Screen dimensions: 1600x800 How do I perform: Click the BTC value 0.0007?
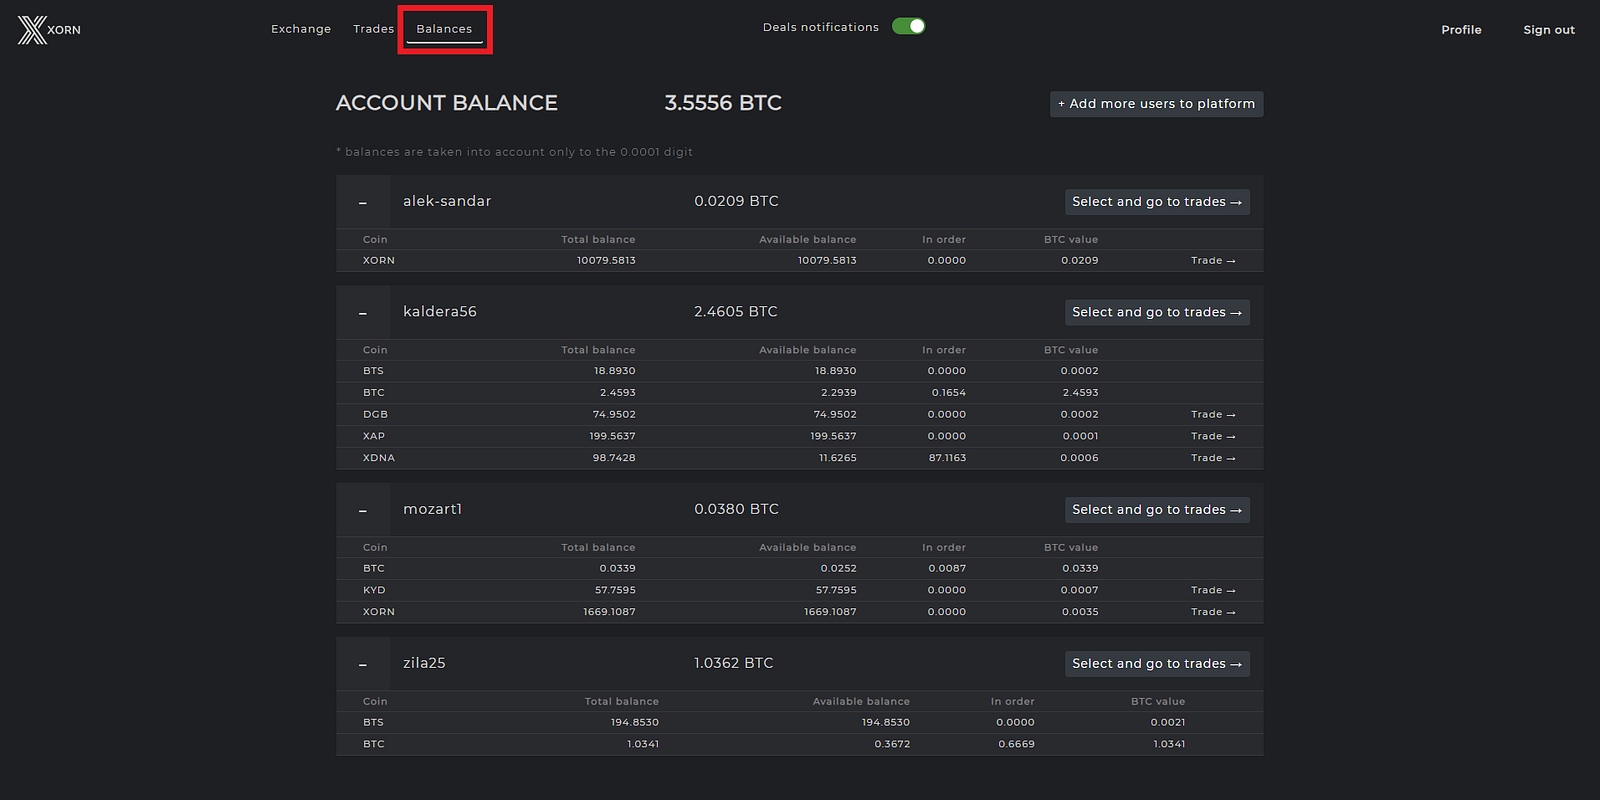(1080, 591)
